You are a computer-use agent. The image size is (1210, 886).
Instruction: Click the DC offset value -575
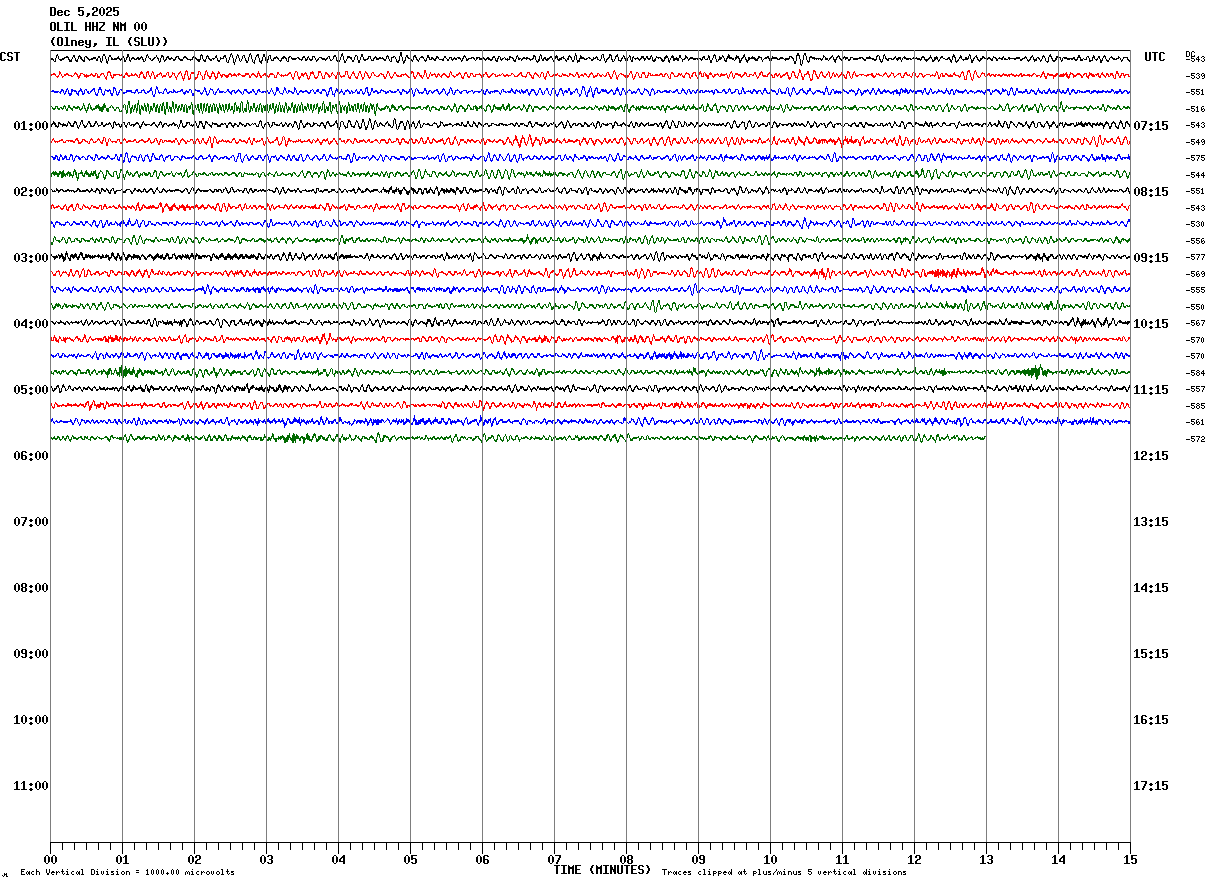point(1195,158)
